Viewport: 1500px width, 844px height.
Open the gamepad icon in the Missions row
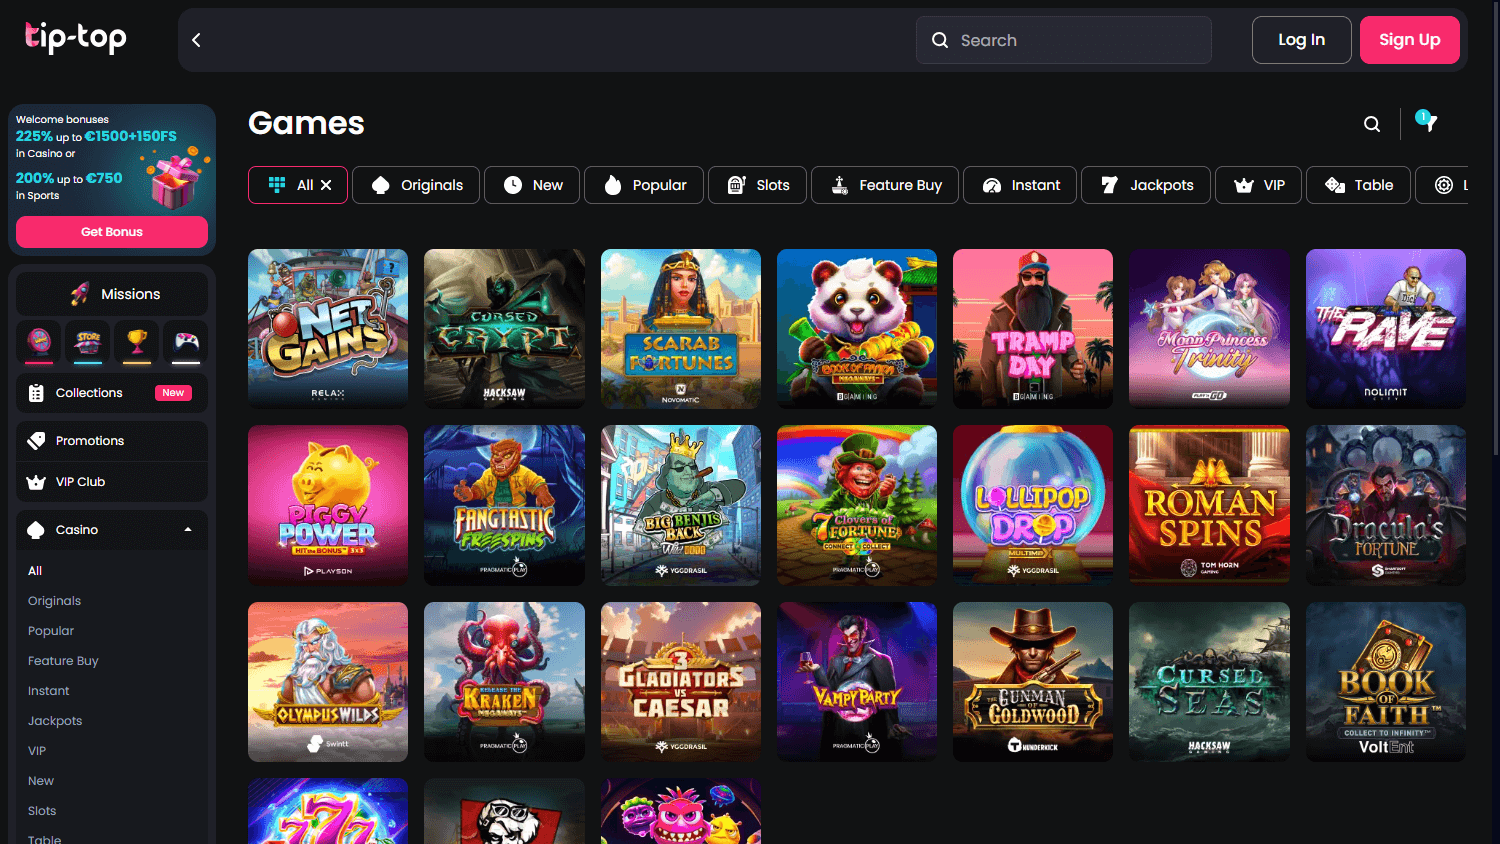[184, 343]
